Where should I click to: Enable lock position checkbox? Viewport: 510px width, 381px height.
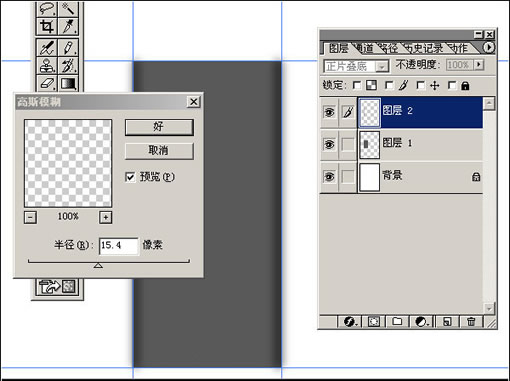[x=421, y=86]
